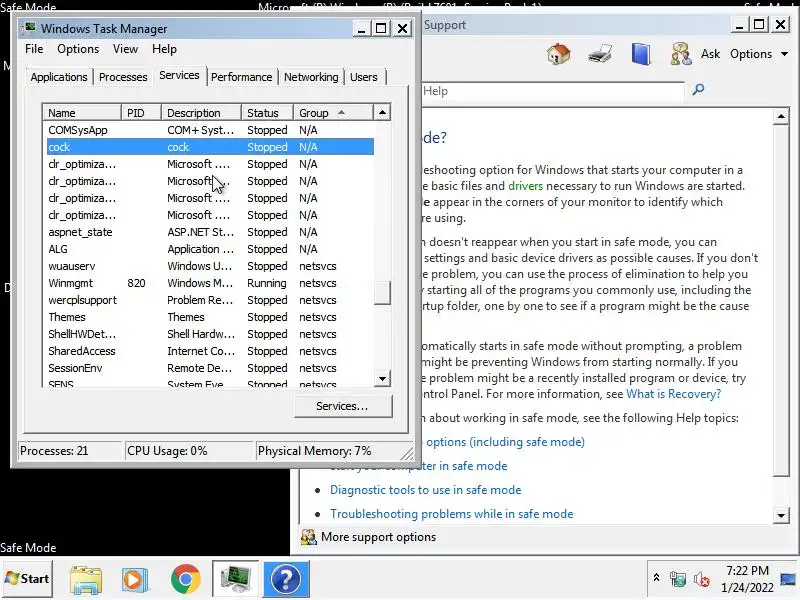
Task: Click Help window scroll up arrow
Action: pyautogui.click(x=781, y=116)
